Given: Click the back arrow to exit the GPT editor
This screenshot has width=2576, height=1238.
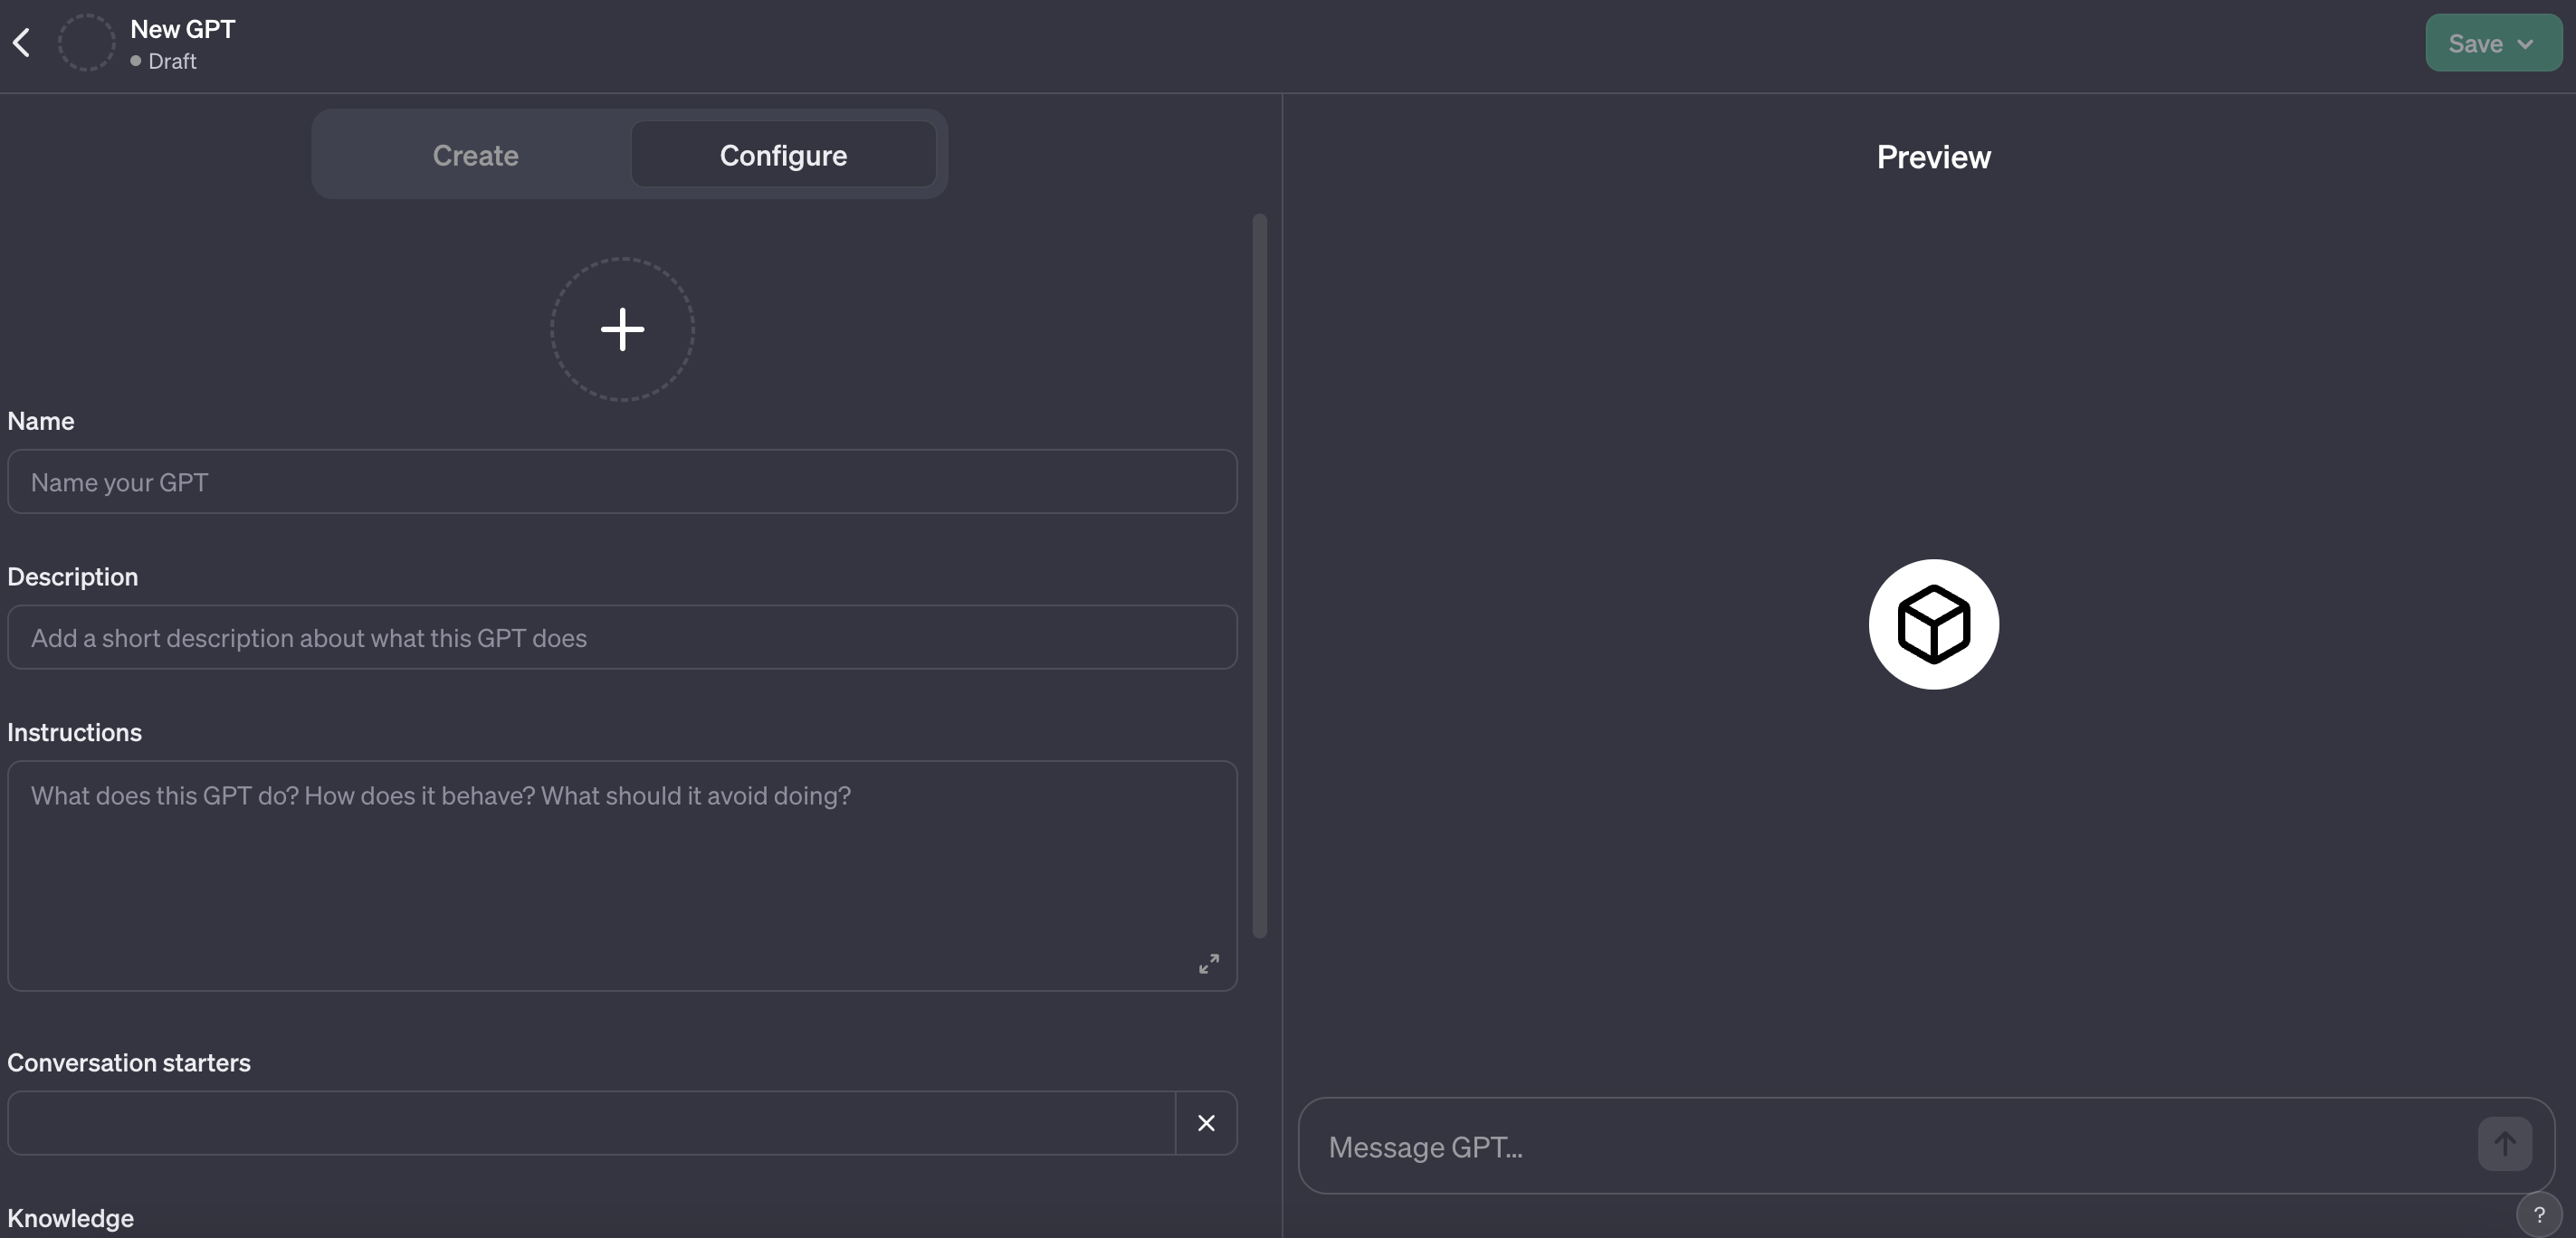Looking at the screenshot, I should pos(22,42).
